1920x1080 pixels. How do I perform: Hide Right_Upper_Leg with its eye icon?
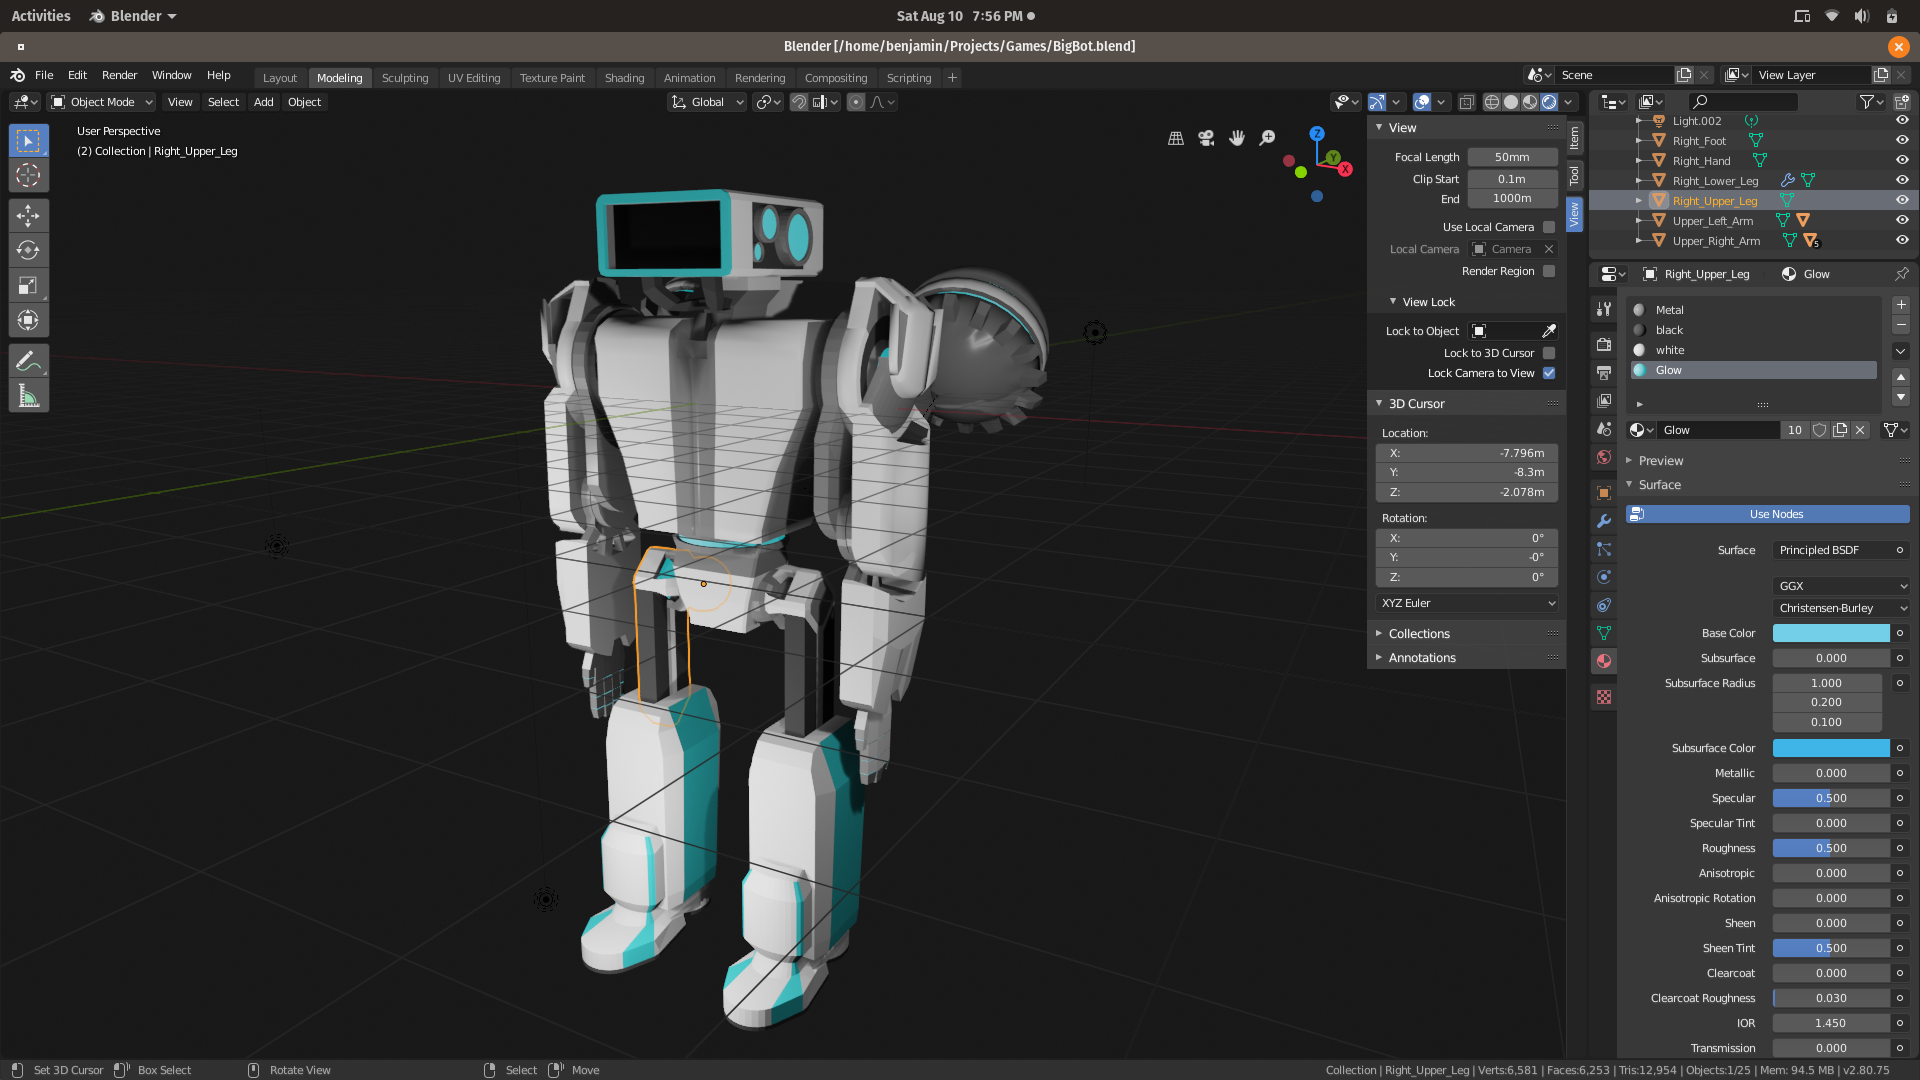pyautogui.click(x=1902, y=200)
